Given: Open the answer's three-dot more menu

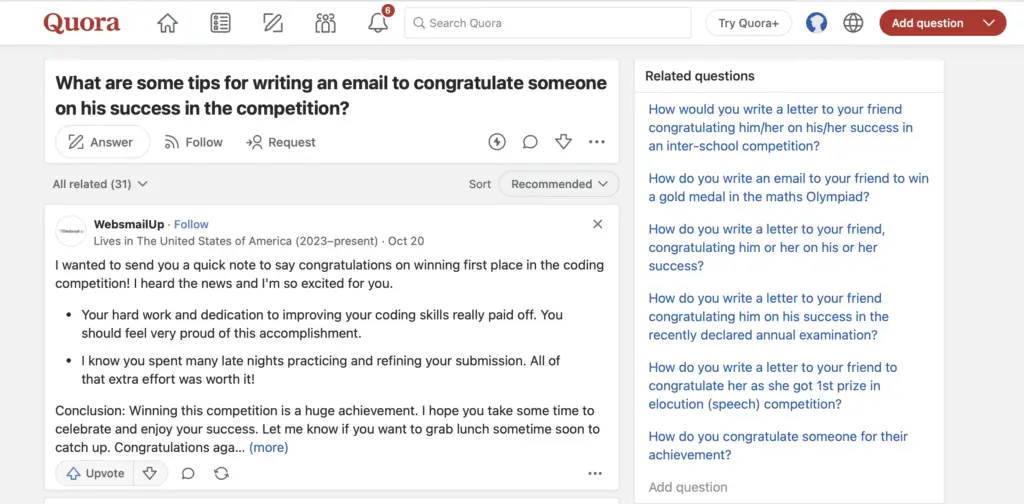Looking at the screenshot, I should (595, 473).
